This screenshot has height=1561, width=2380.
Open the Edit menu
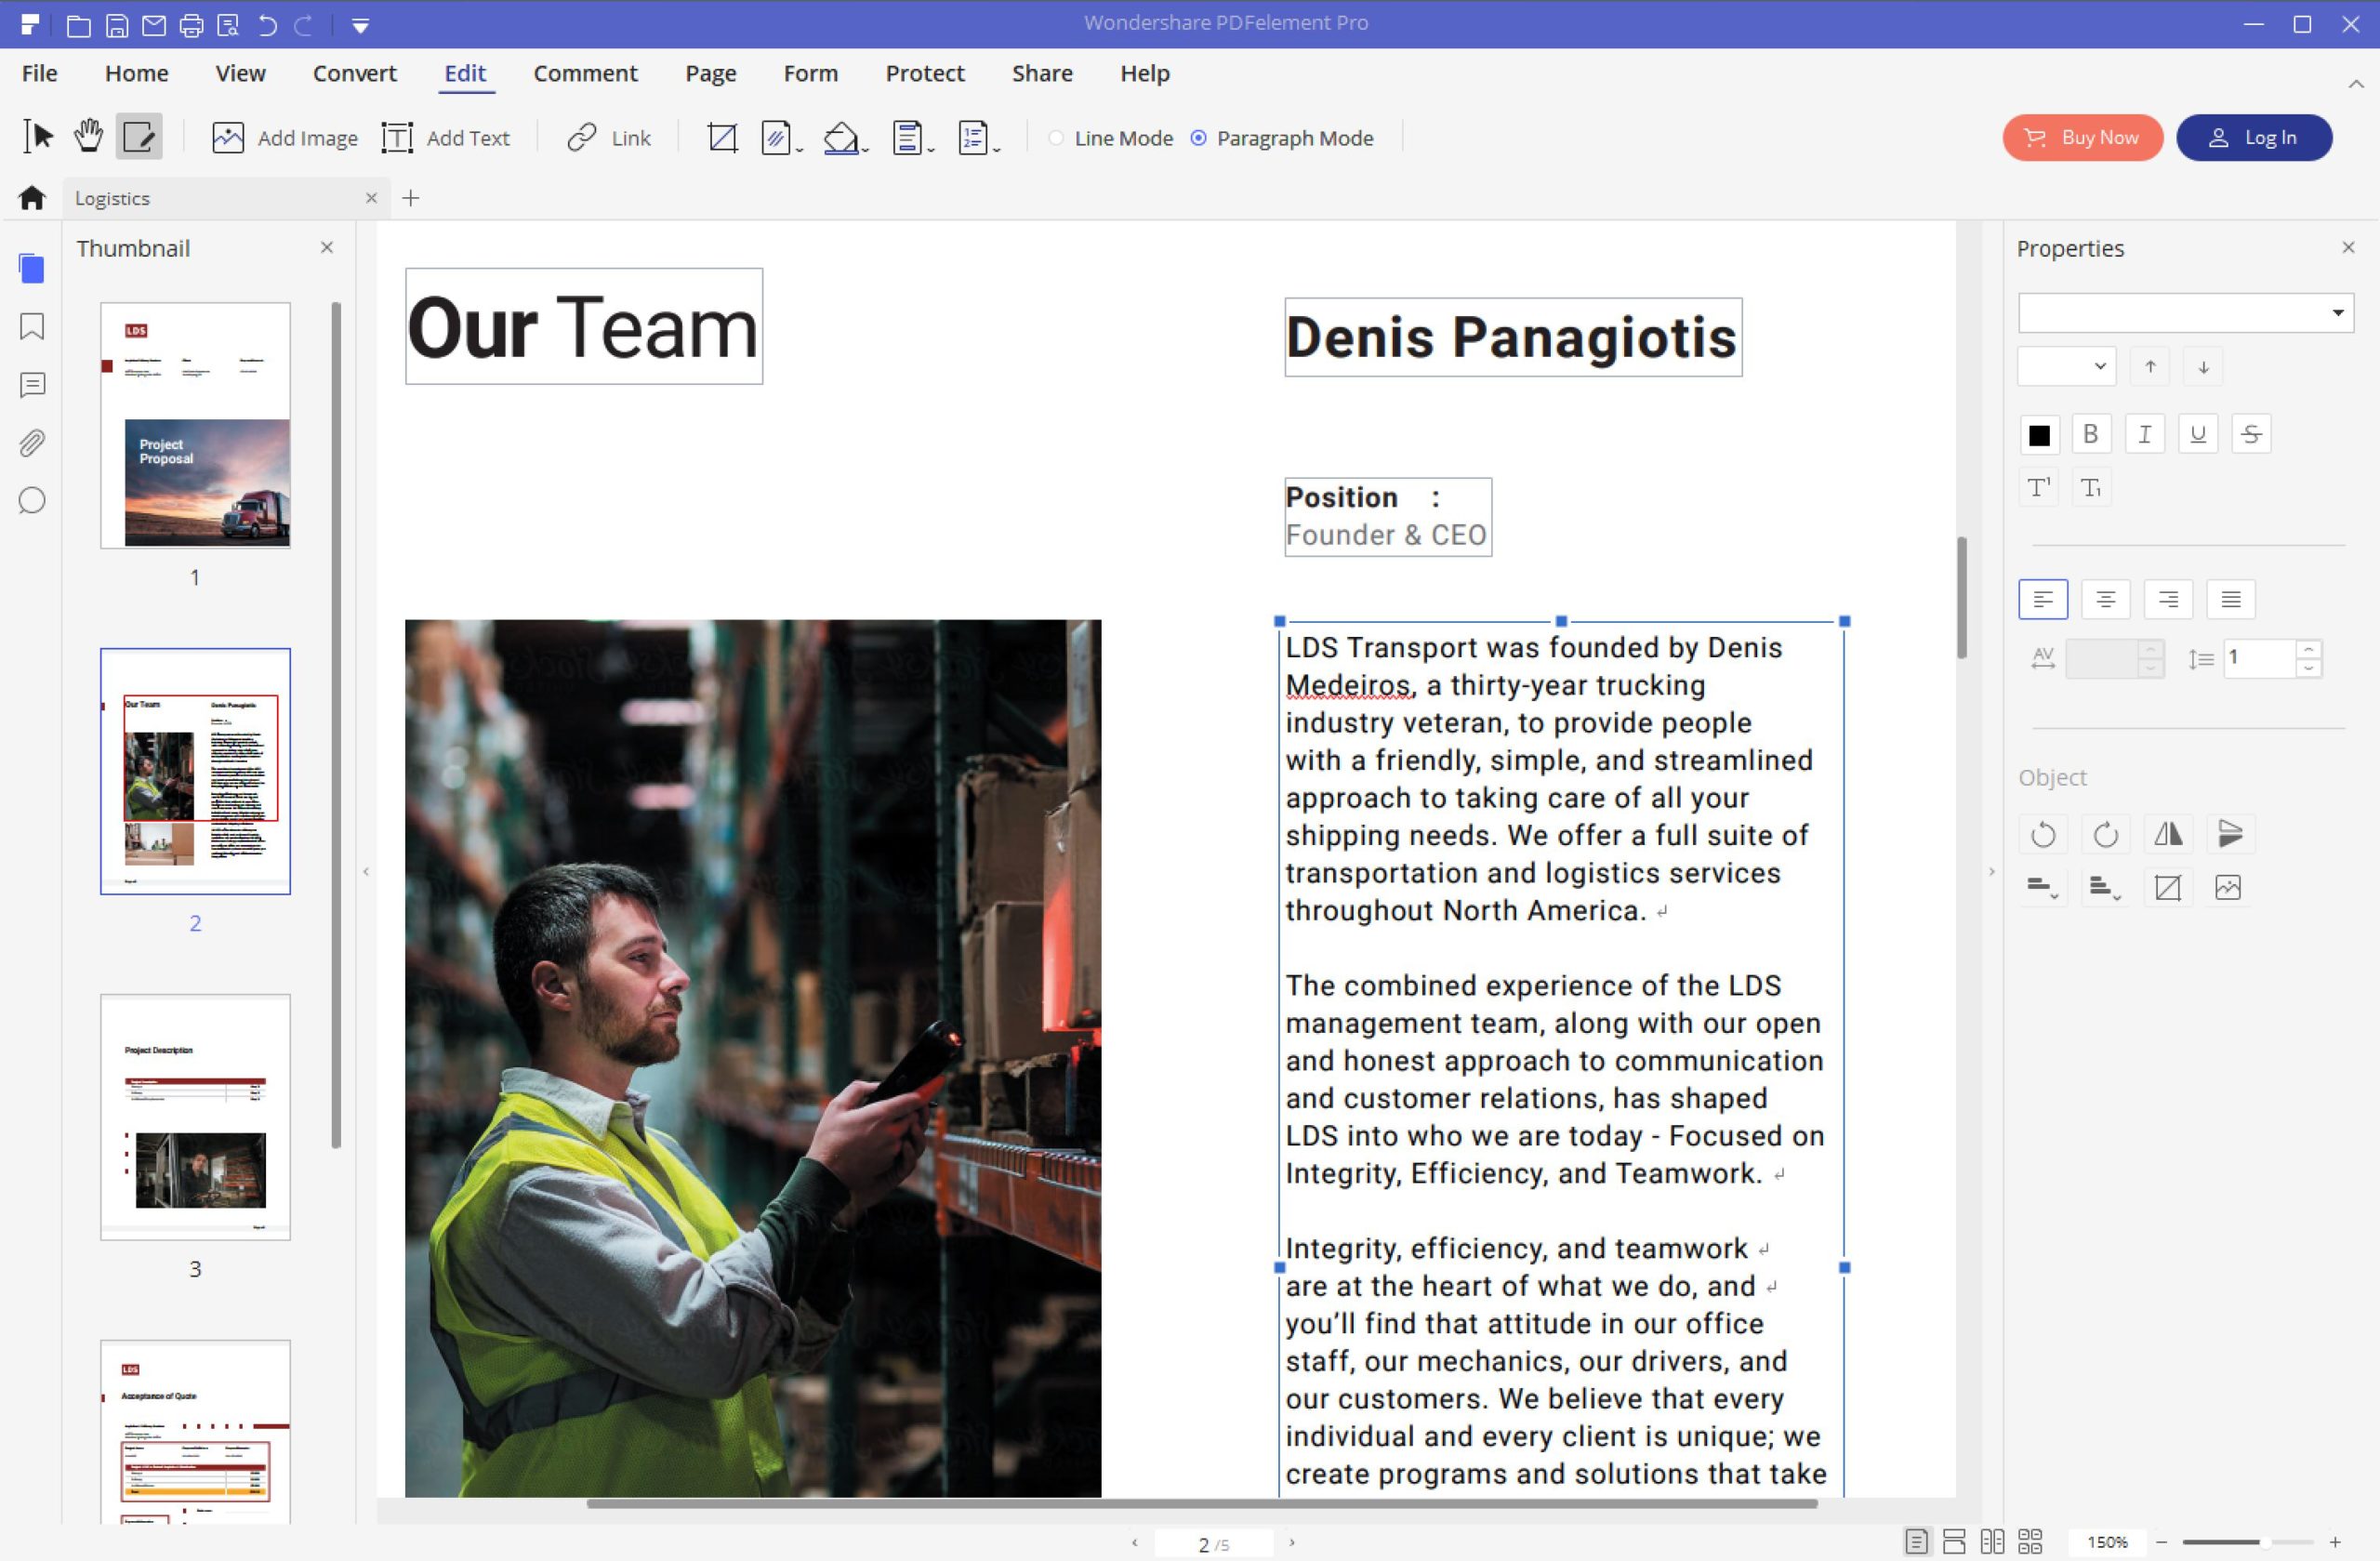coord(464,73)
